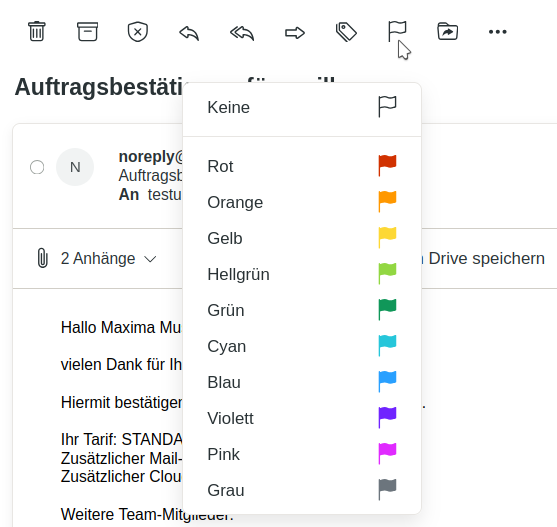Choose the Rot flag option
The image size is (557, 527).
pos(302,166)
